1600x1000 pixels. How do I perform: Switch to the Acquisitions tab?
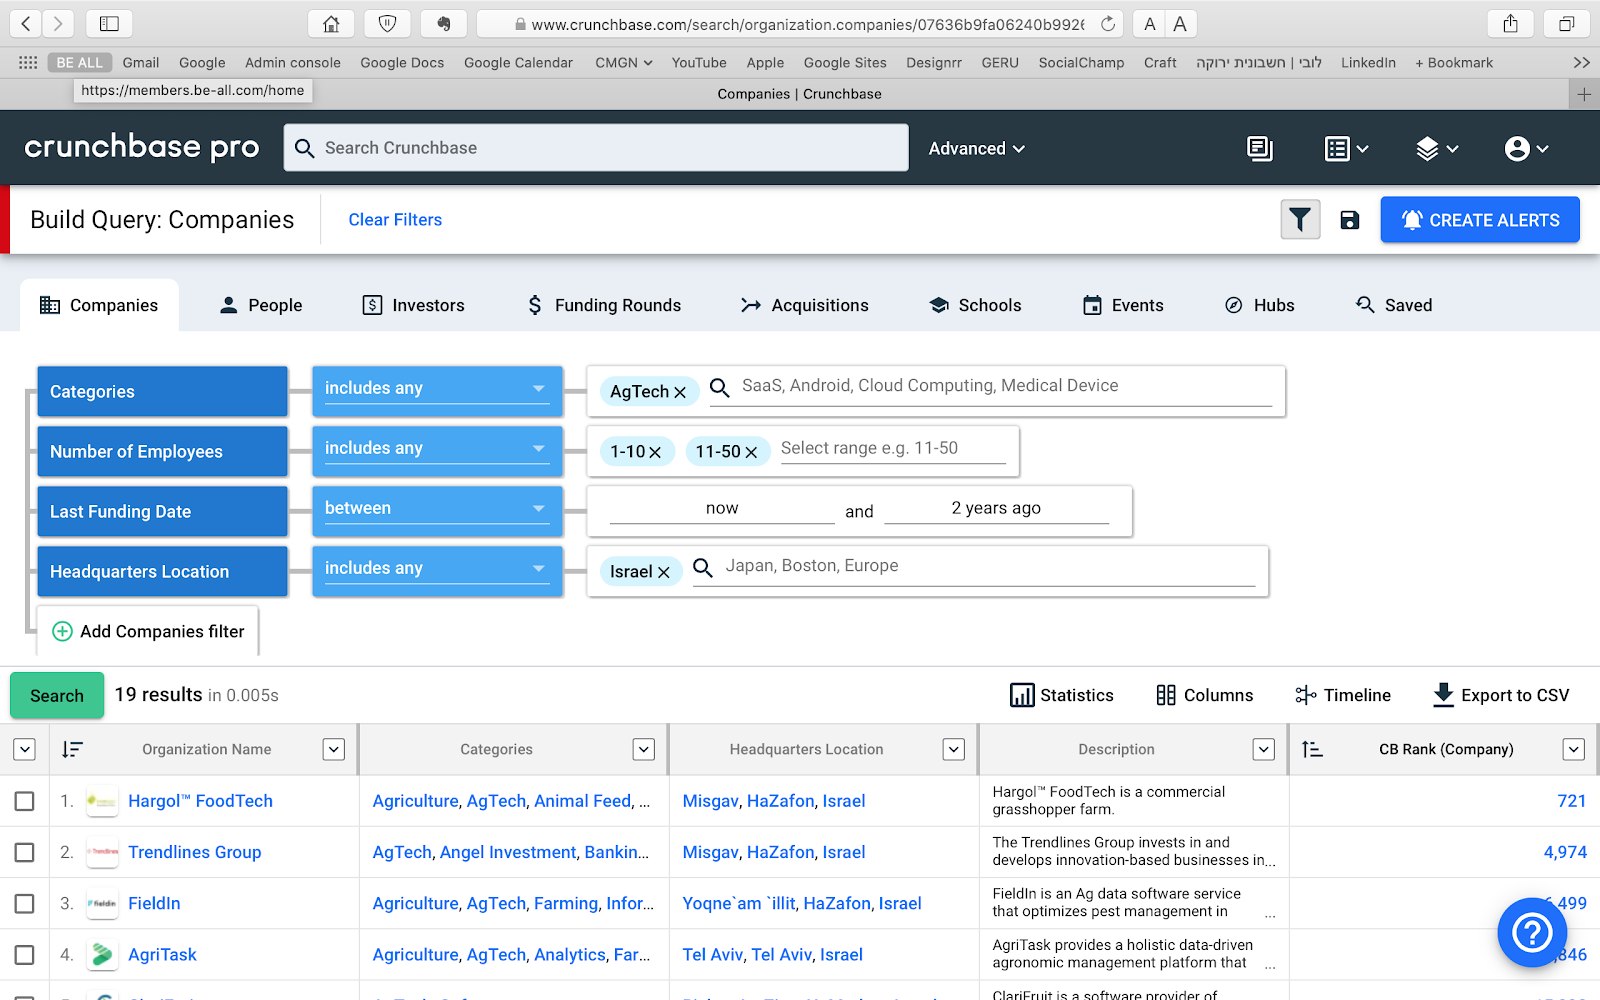(x=805, y=305)
